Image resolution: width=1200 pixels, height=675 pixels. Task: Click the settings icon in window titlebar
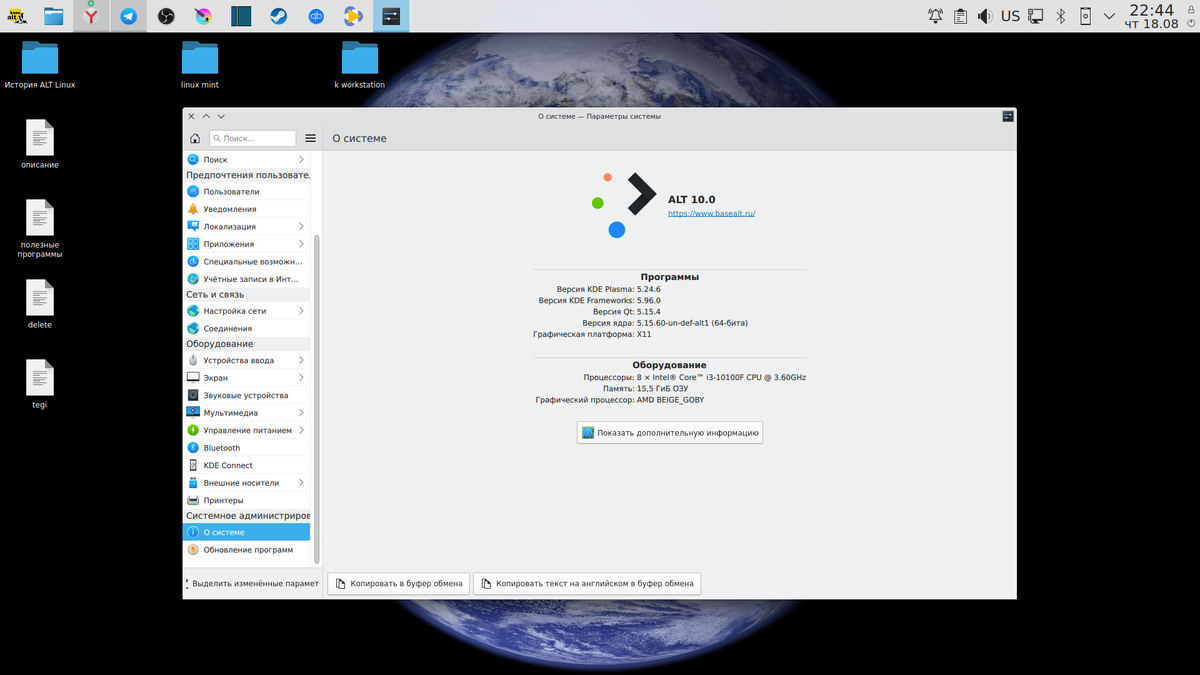1007,116
